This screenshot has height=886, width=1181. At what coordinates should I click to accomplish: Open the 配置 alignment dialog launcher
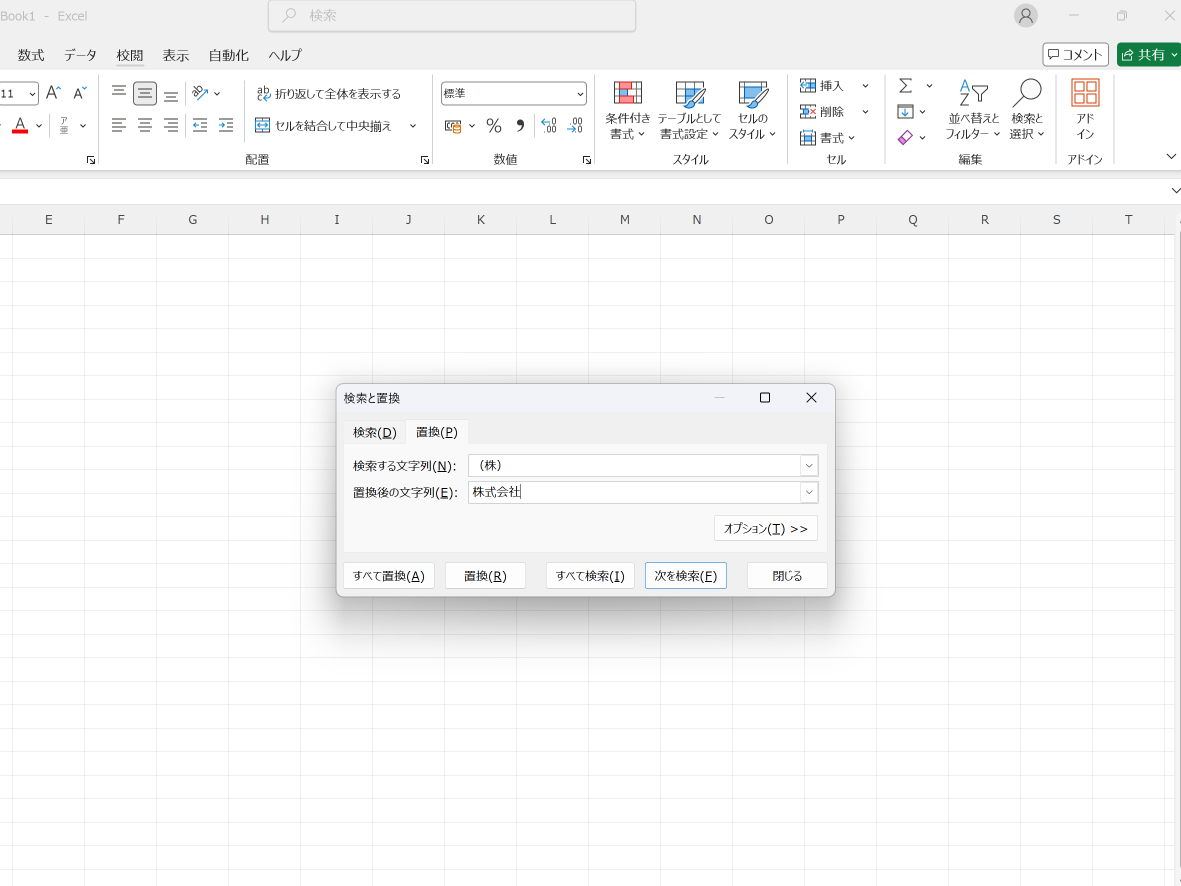tap(425, 160)
